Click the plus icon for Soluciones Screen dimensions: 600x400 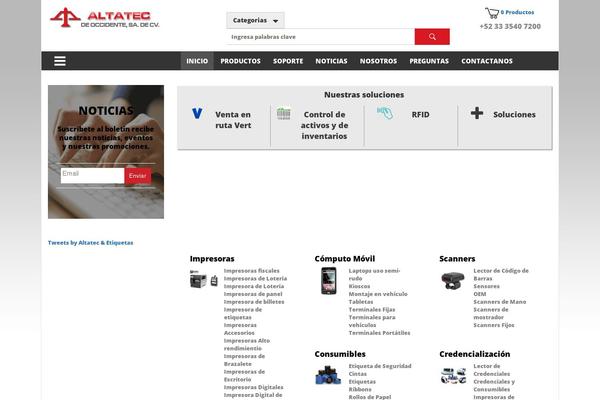tap(477, 113)
